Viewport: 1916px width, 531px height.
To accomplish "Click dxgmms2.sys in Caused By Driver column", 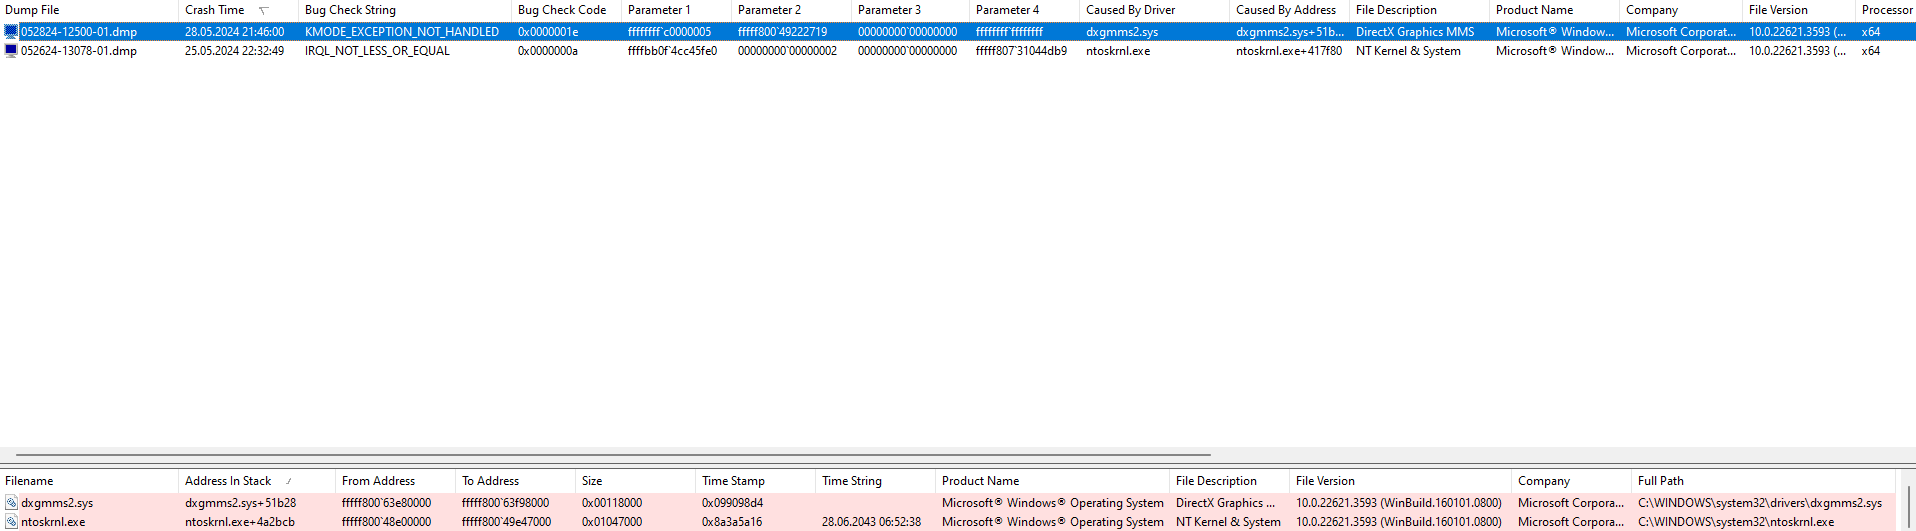I will [1122, 32].
